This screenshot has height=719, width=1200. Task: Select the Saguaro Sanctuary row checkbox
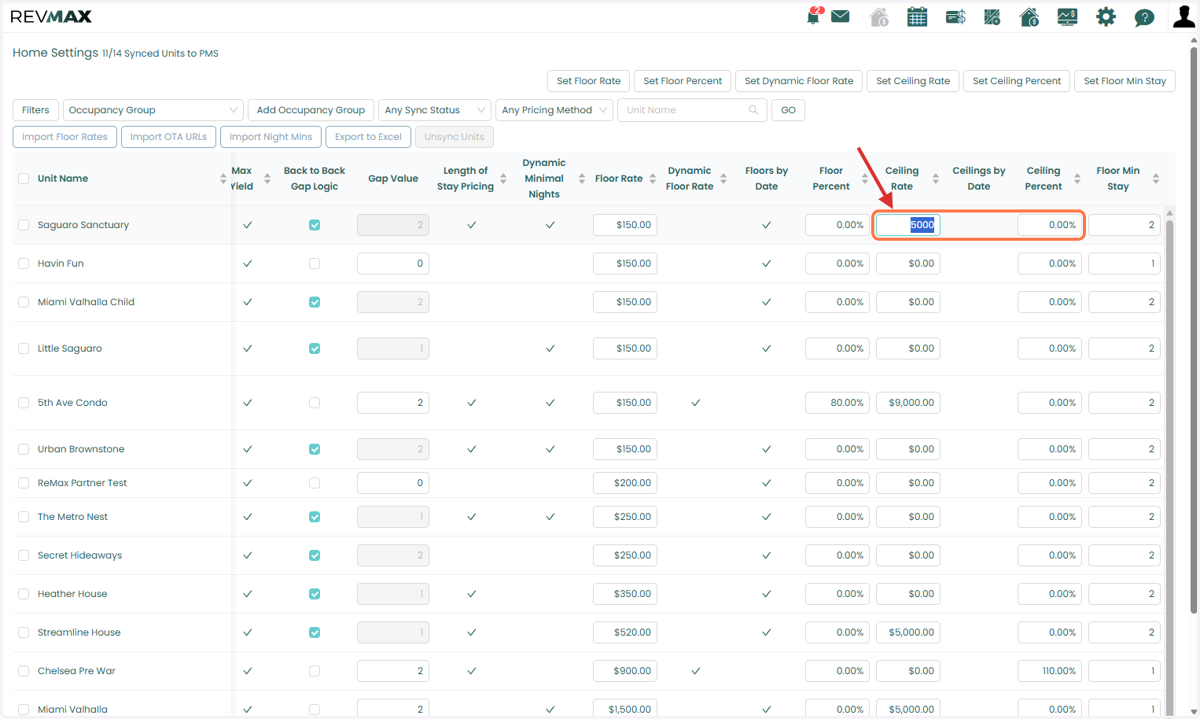[x=24, y=225]
